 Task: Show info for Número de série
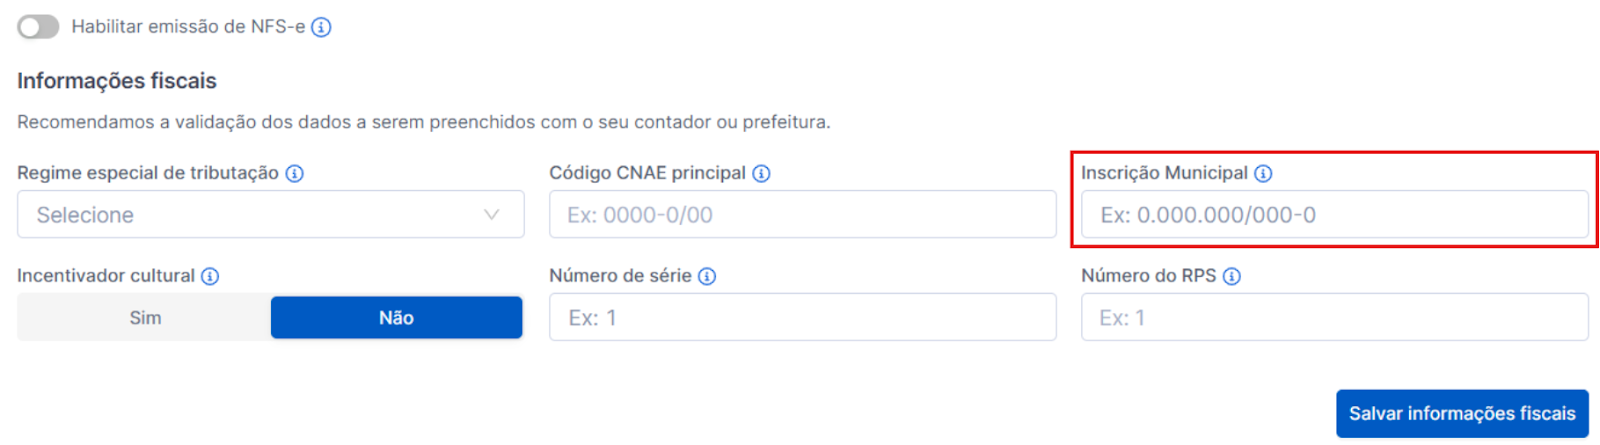[707, 276]
